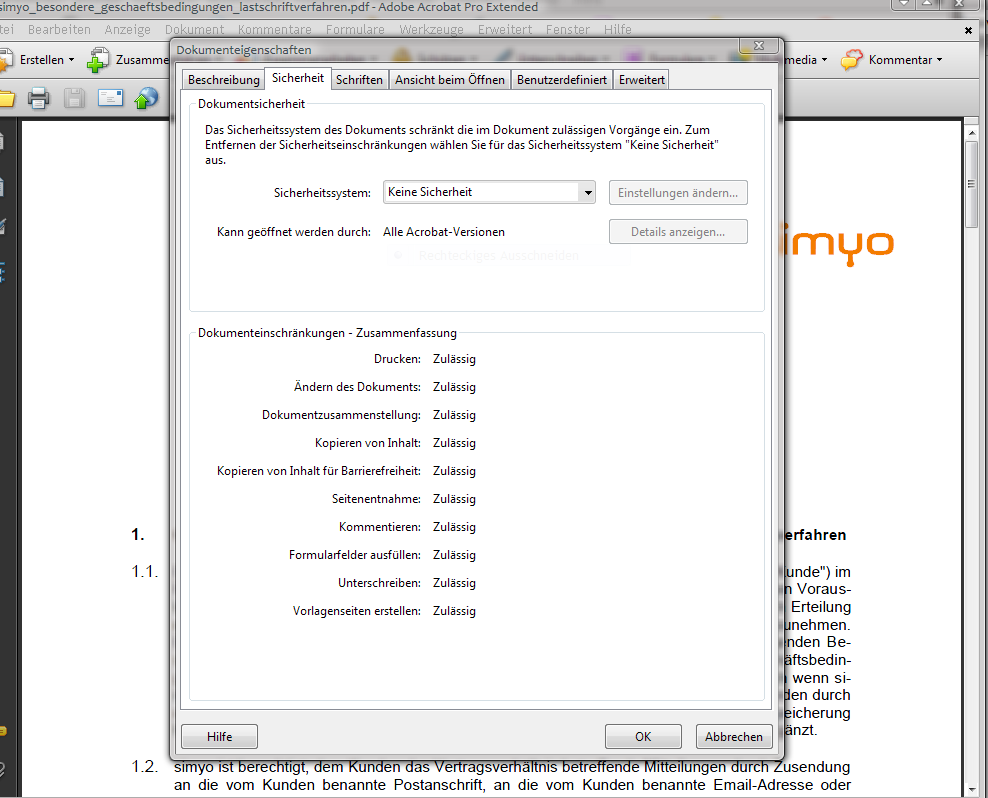Open the Erweitert menu in the menu bar
This screenshot has width=988, height=798.
tap(505, 30)
